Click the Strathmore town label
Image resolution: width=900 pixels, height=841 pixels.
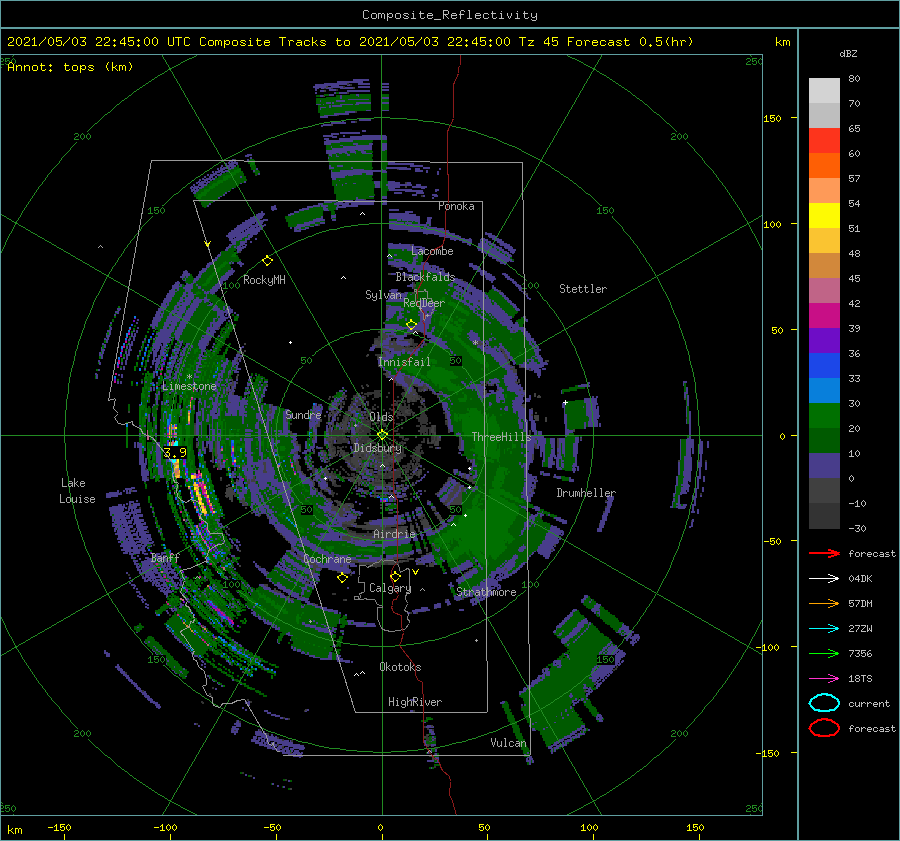(x=486, y=592)
